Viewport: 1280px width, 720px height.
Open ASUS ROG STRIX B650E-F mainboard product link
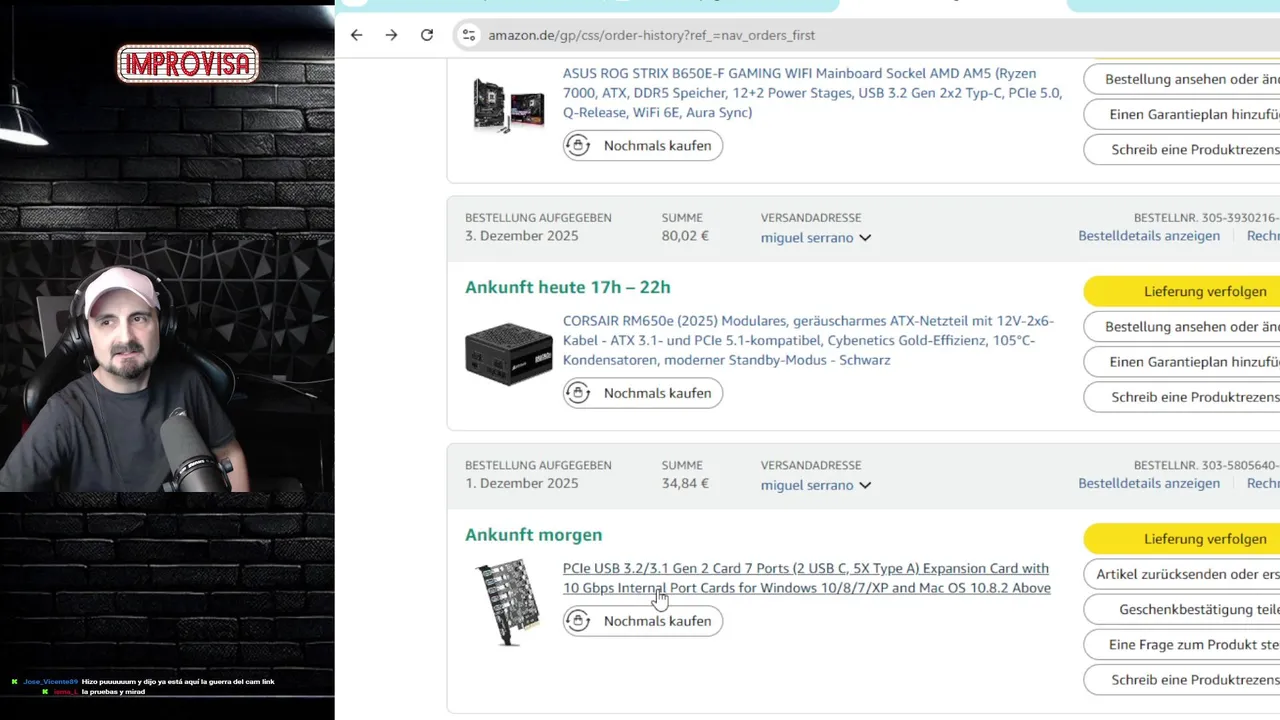(x=812, y=93)
